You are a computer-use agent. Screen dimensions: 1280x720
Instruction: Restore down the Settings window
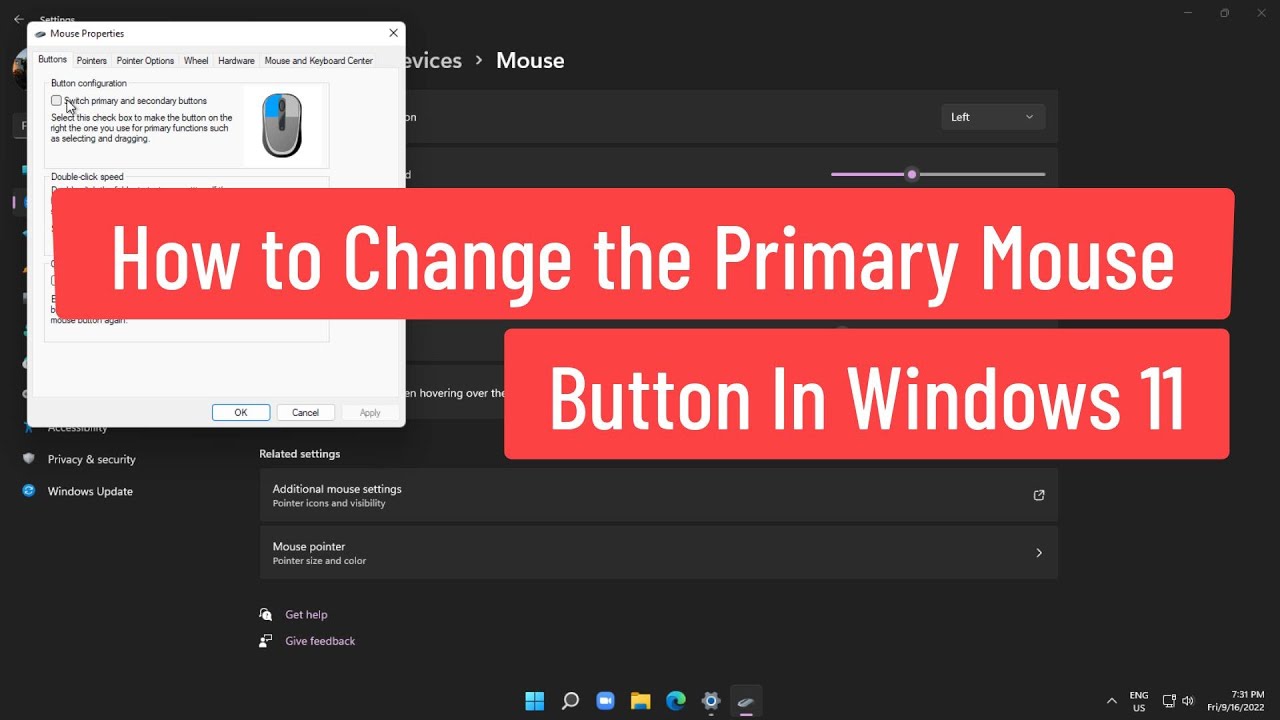(x=1225, y=13)
